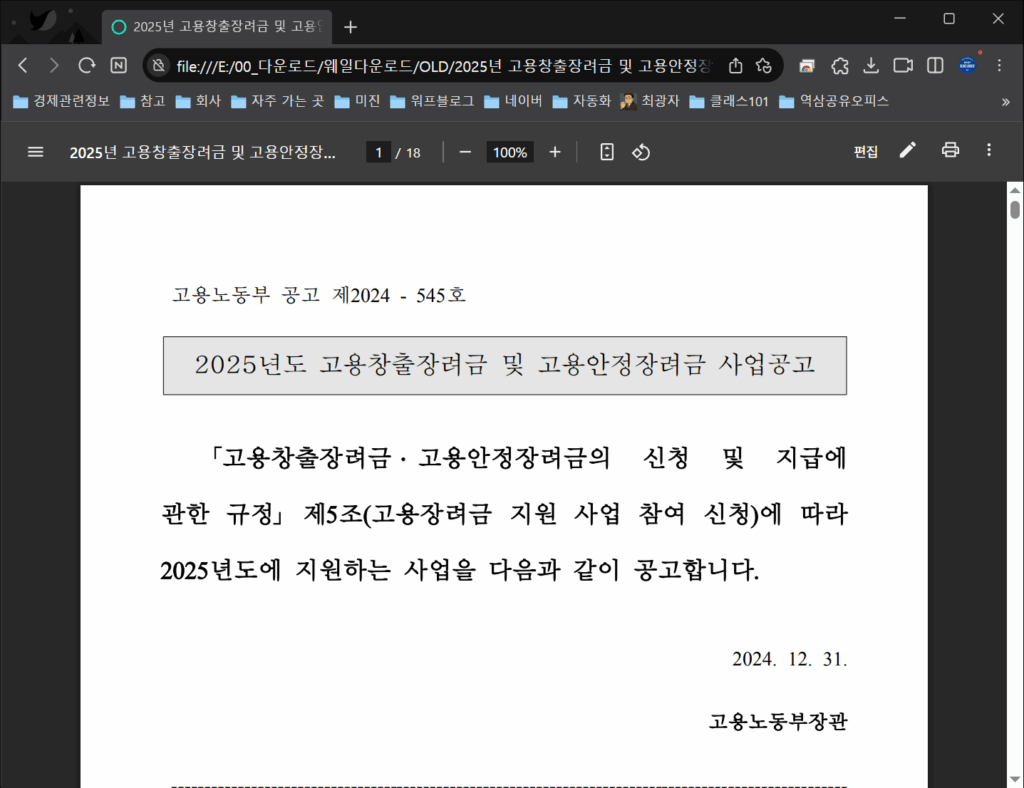Fit PDF to page
The height and width of the screenshot is (788, 1024).
pyautogui.click(x=607, y=152)
